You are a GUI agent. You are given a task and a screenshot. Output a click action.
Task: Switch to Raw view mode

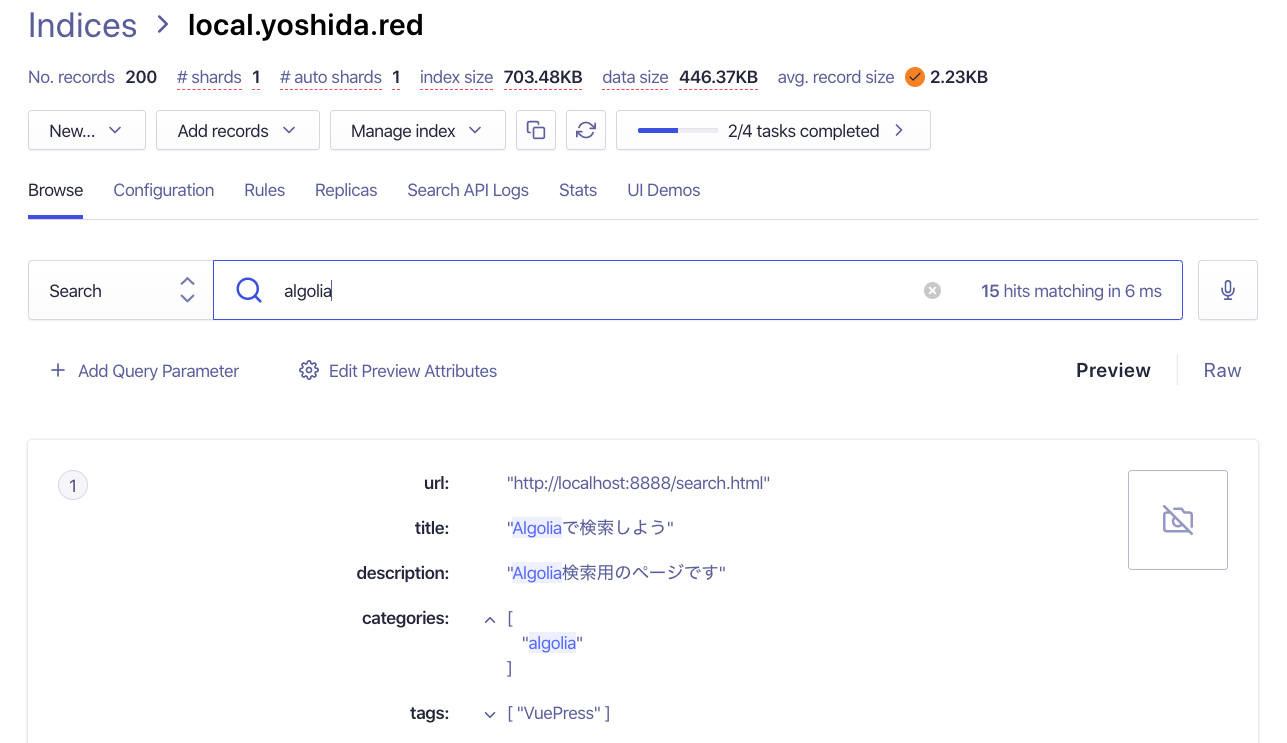[x=1222, y=370]
